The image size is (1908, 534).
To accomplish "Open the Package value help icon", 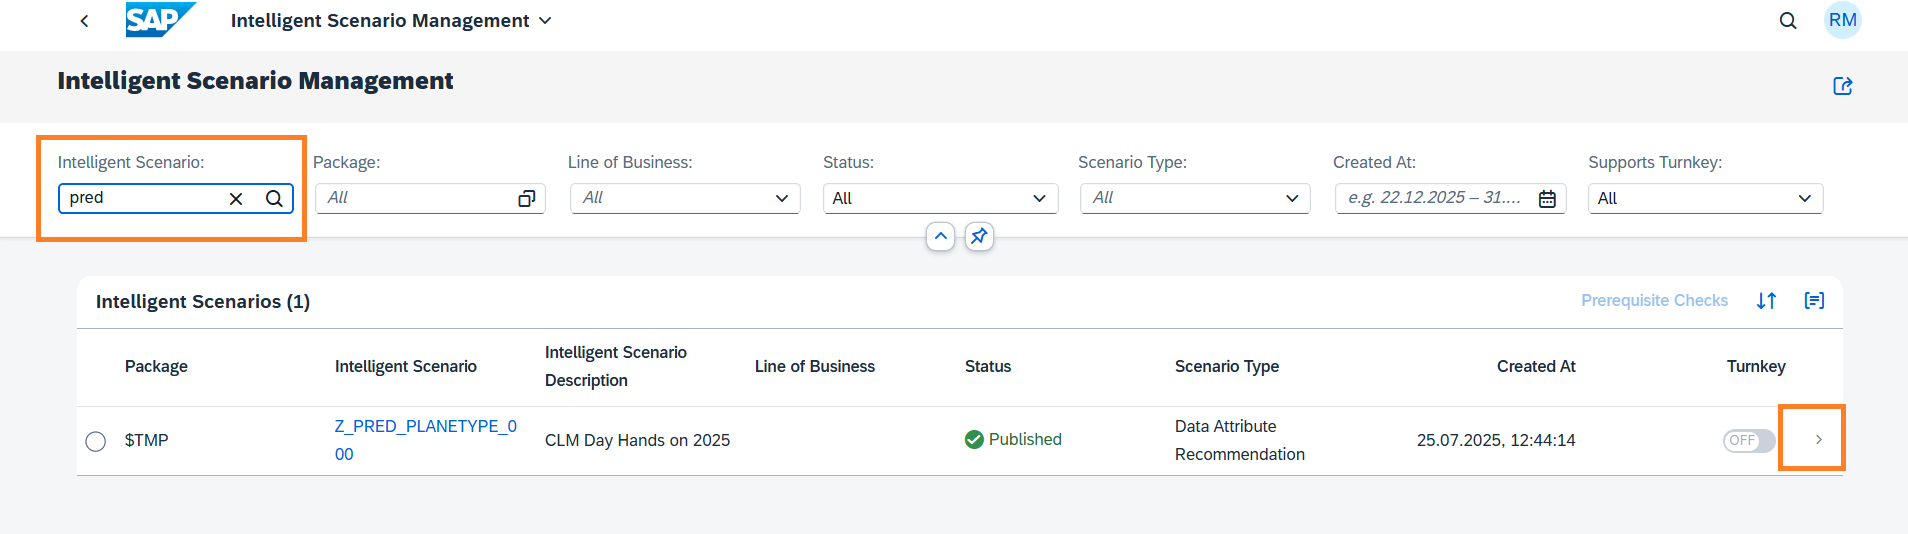I will (x=526, y=199).
